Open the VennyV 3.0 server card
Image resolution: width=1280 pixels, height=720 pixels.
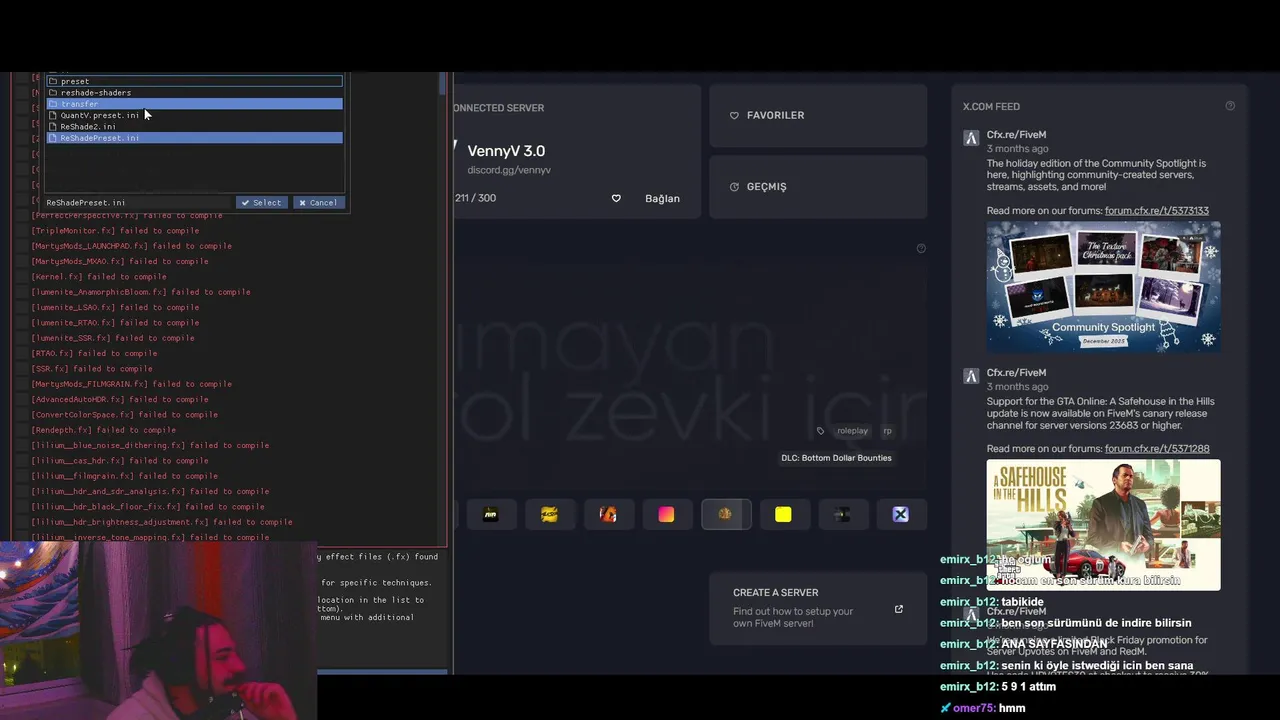(x=576, y=151)
